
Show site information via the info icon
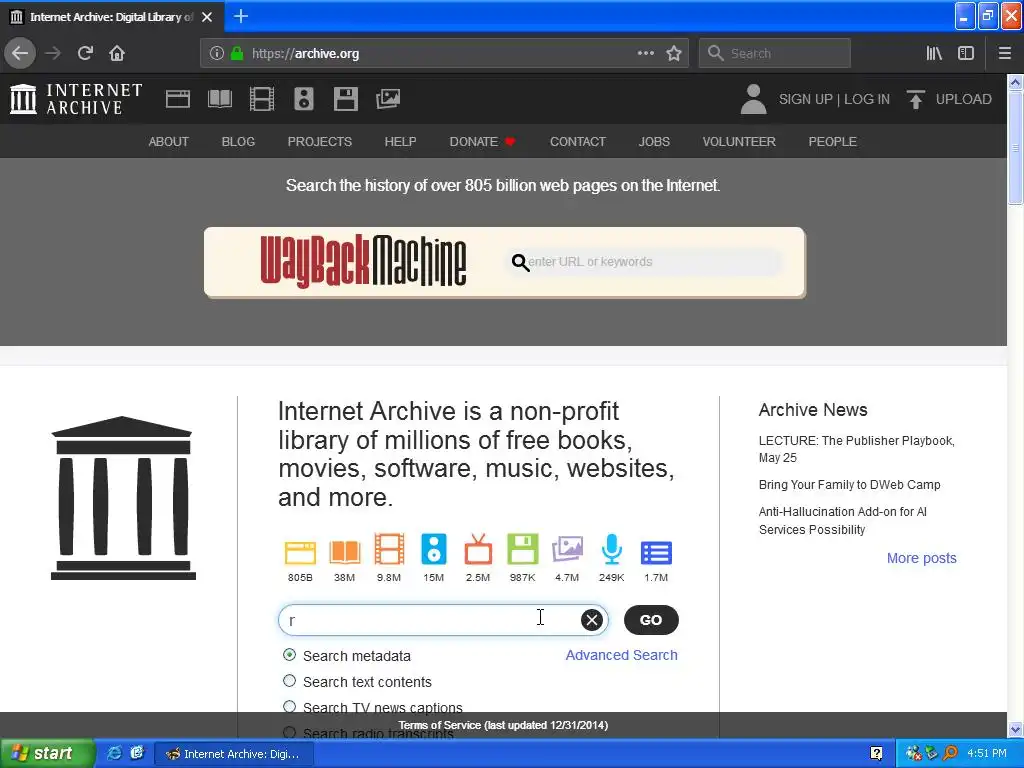(217, 54)
